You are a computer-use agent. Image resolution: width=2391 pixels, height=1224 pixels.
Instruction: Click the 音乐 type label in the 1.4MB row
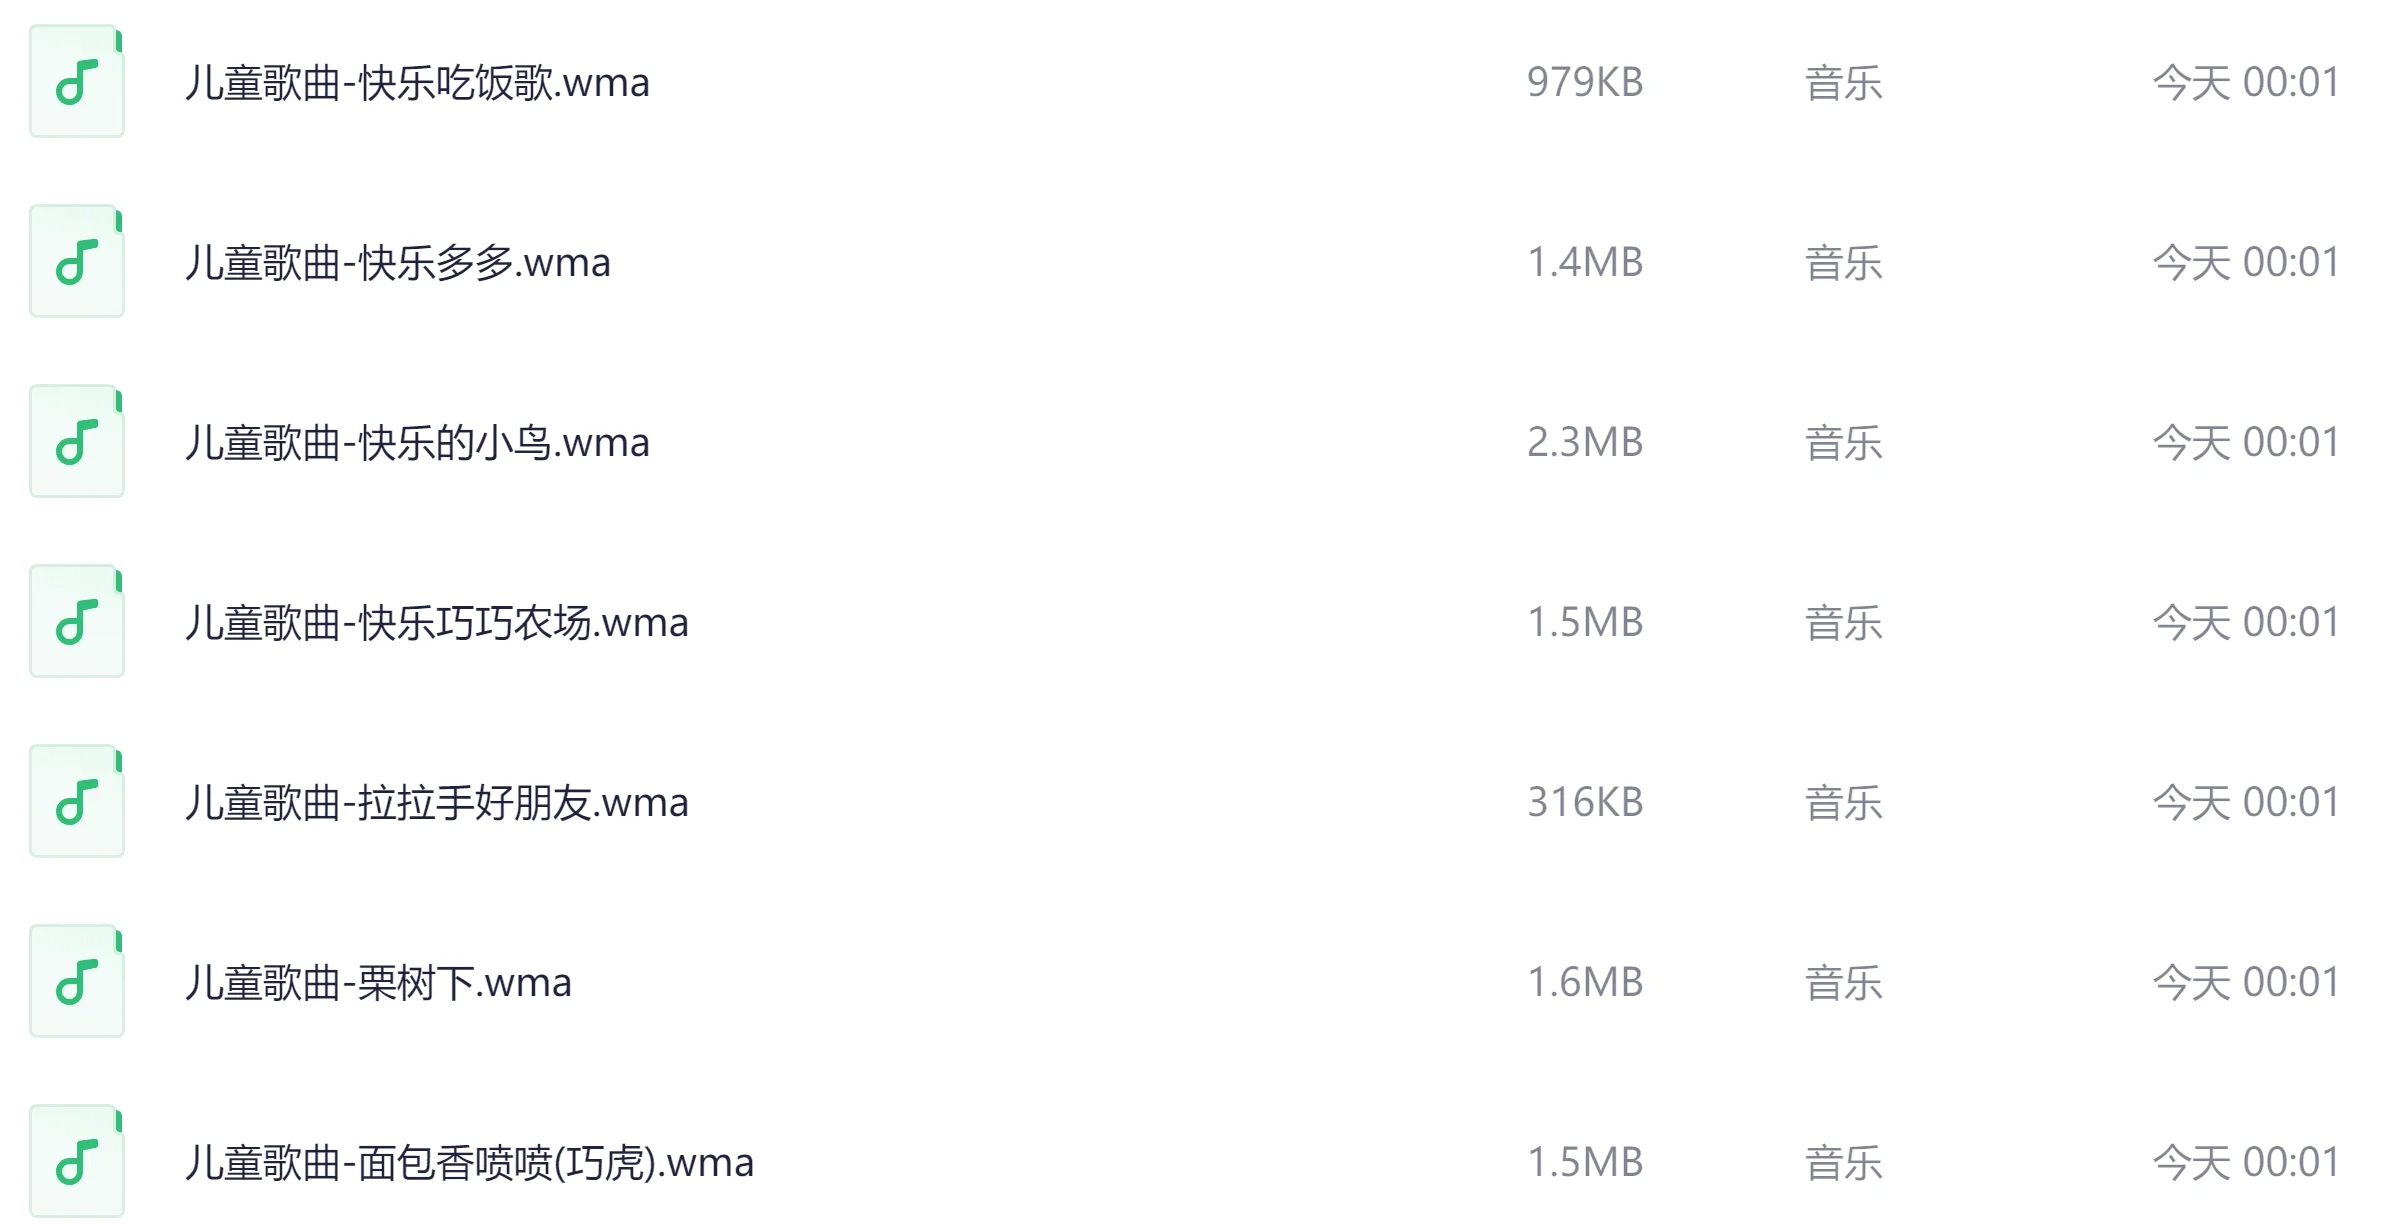click(x=1843, y=263)
